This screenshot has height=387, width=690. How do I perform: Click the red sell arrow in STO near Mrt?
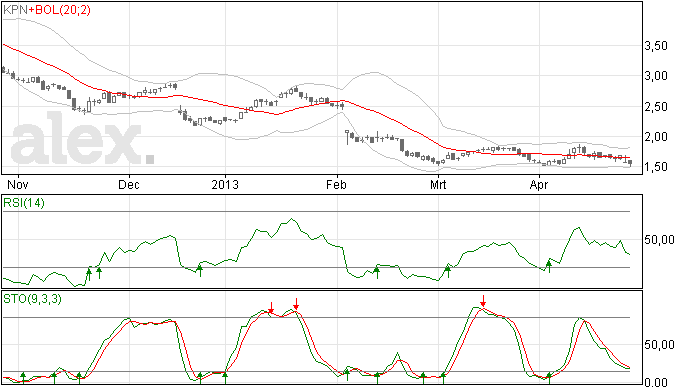[x=483, y=301]
